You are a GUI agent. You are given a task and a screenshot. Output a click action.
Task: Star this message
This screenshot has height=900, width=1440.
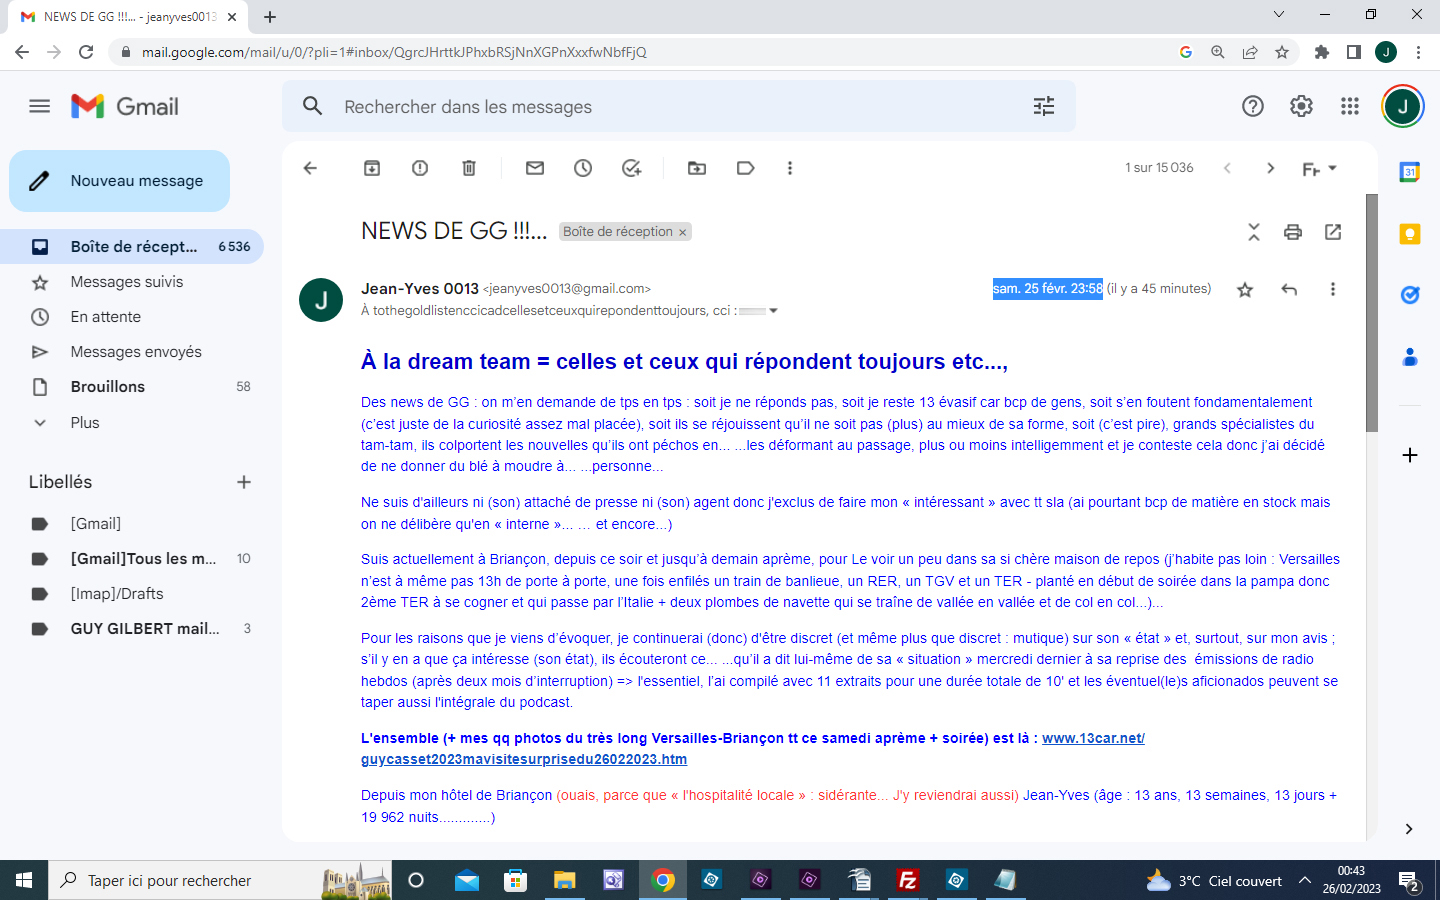(1245, 290)
